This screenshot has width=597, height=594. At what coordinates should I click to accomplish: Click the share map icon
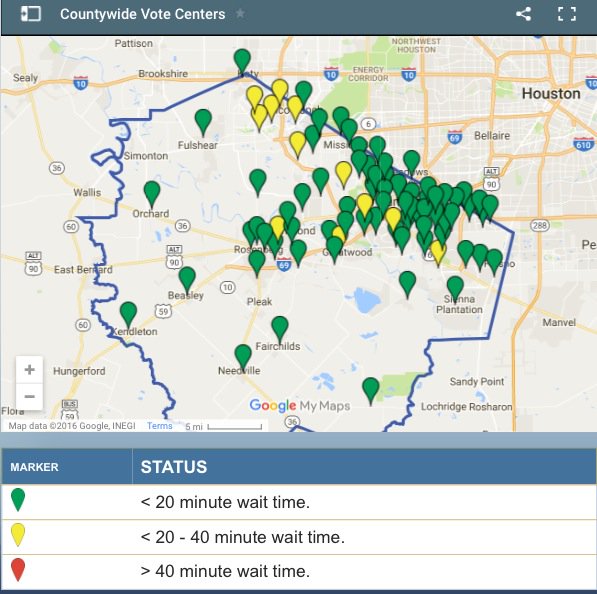tap(524, 14)
